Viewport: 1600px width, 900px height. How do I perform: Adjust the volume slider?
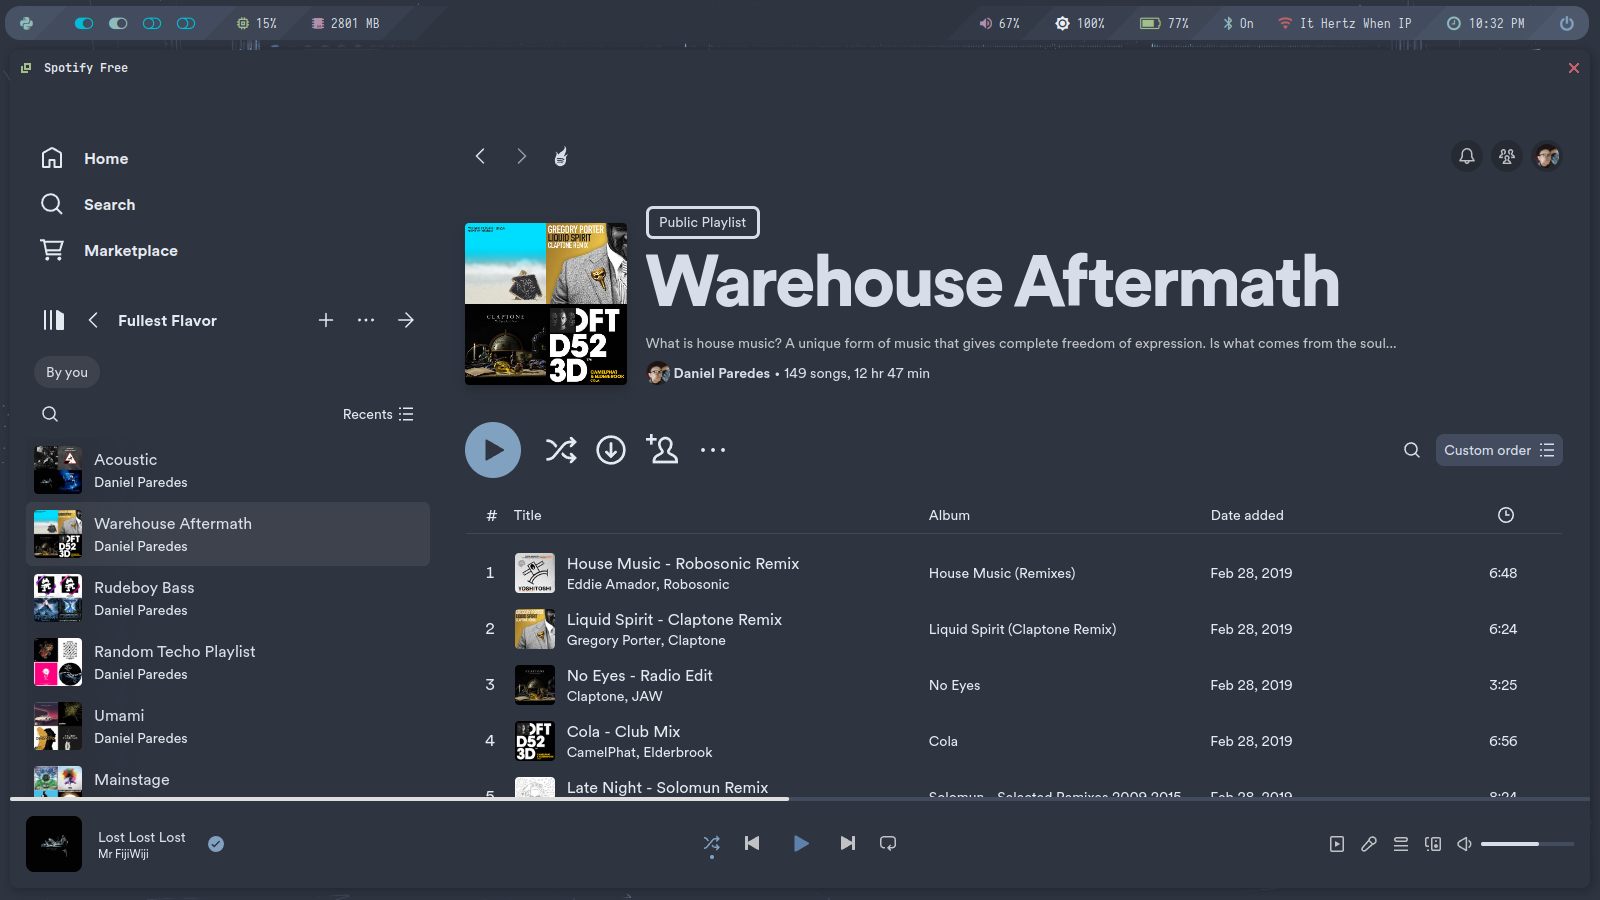click(x=1526, y=844)
